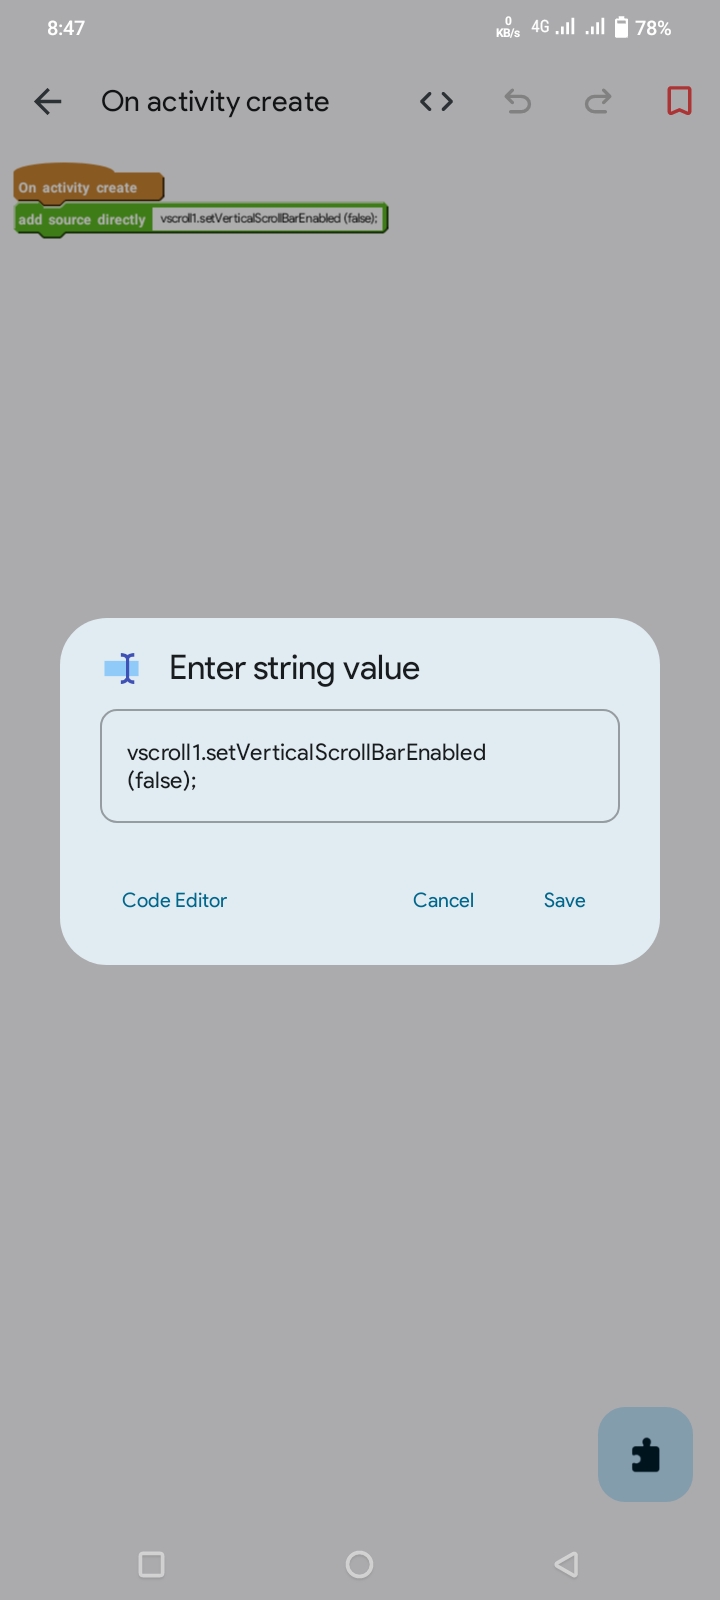Cancel the string value dialog
Screen dimensions: 720x1600
443,900
